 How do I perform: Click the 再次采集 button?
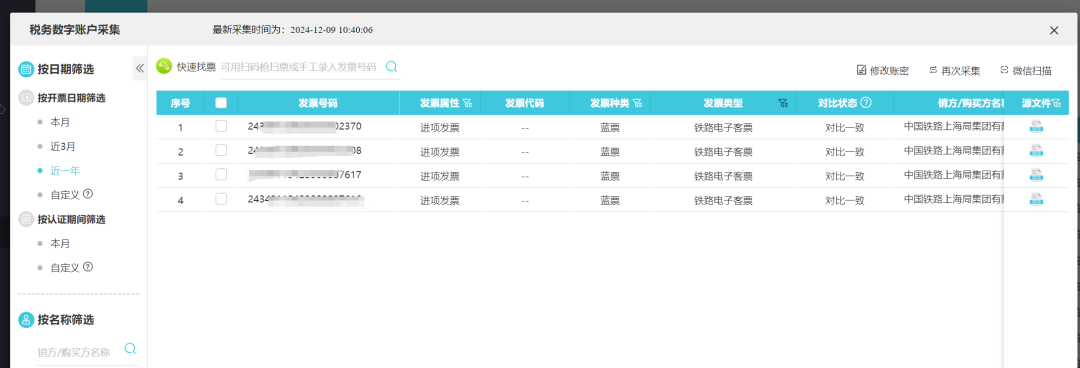click(x=955, y=70)
